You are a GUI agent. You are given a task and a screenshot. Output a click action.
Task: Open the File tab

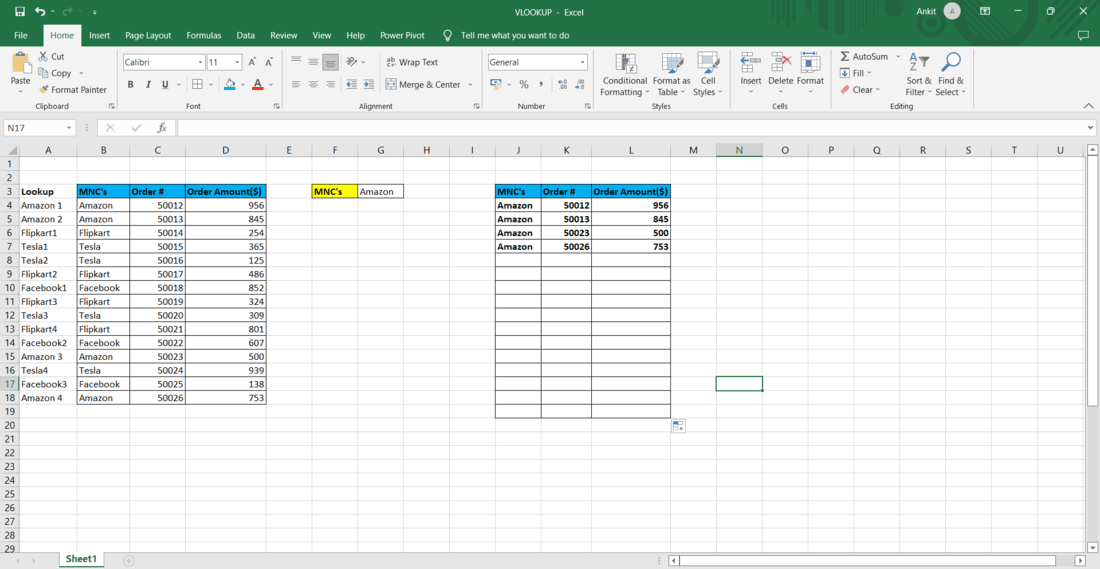coord(21,35)
